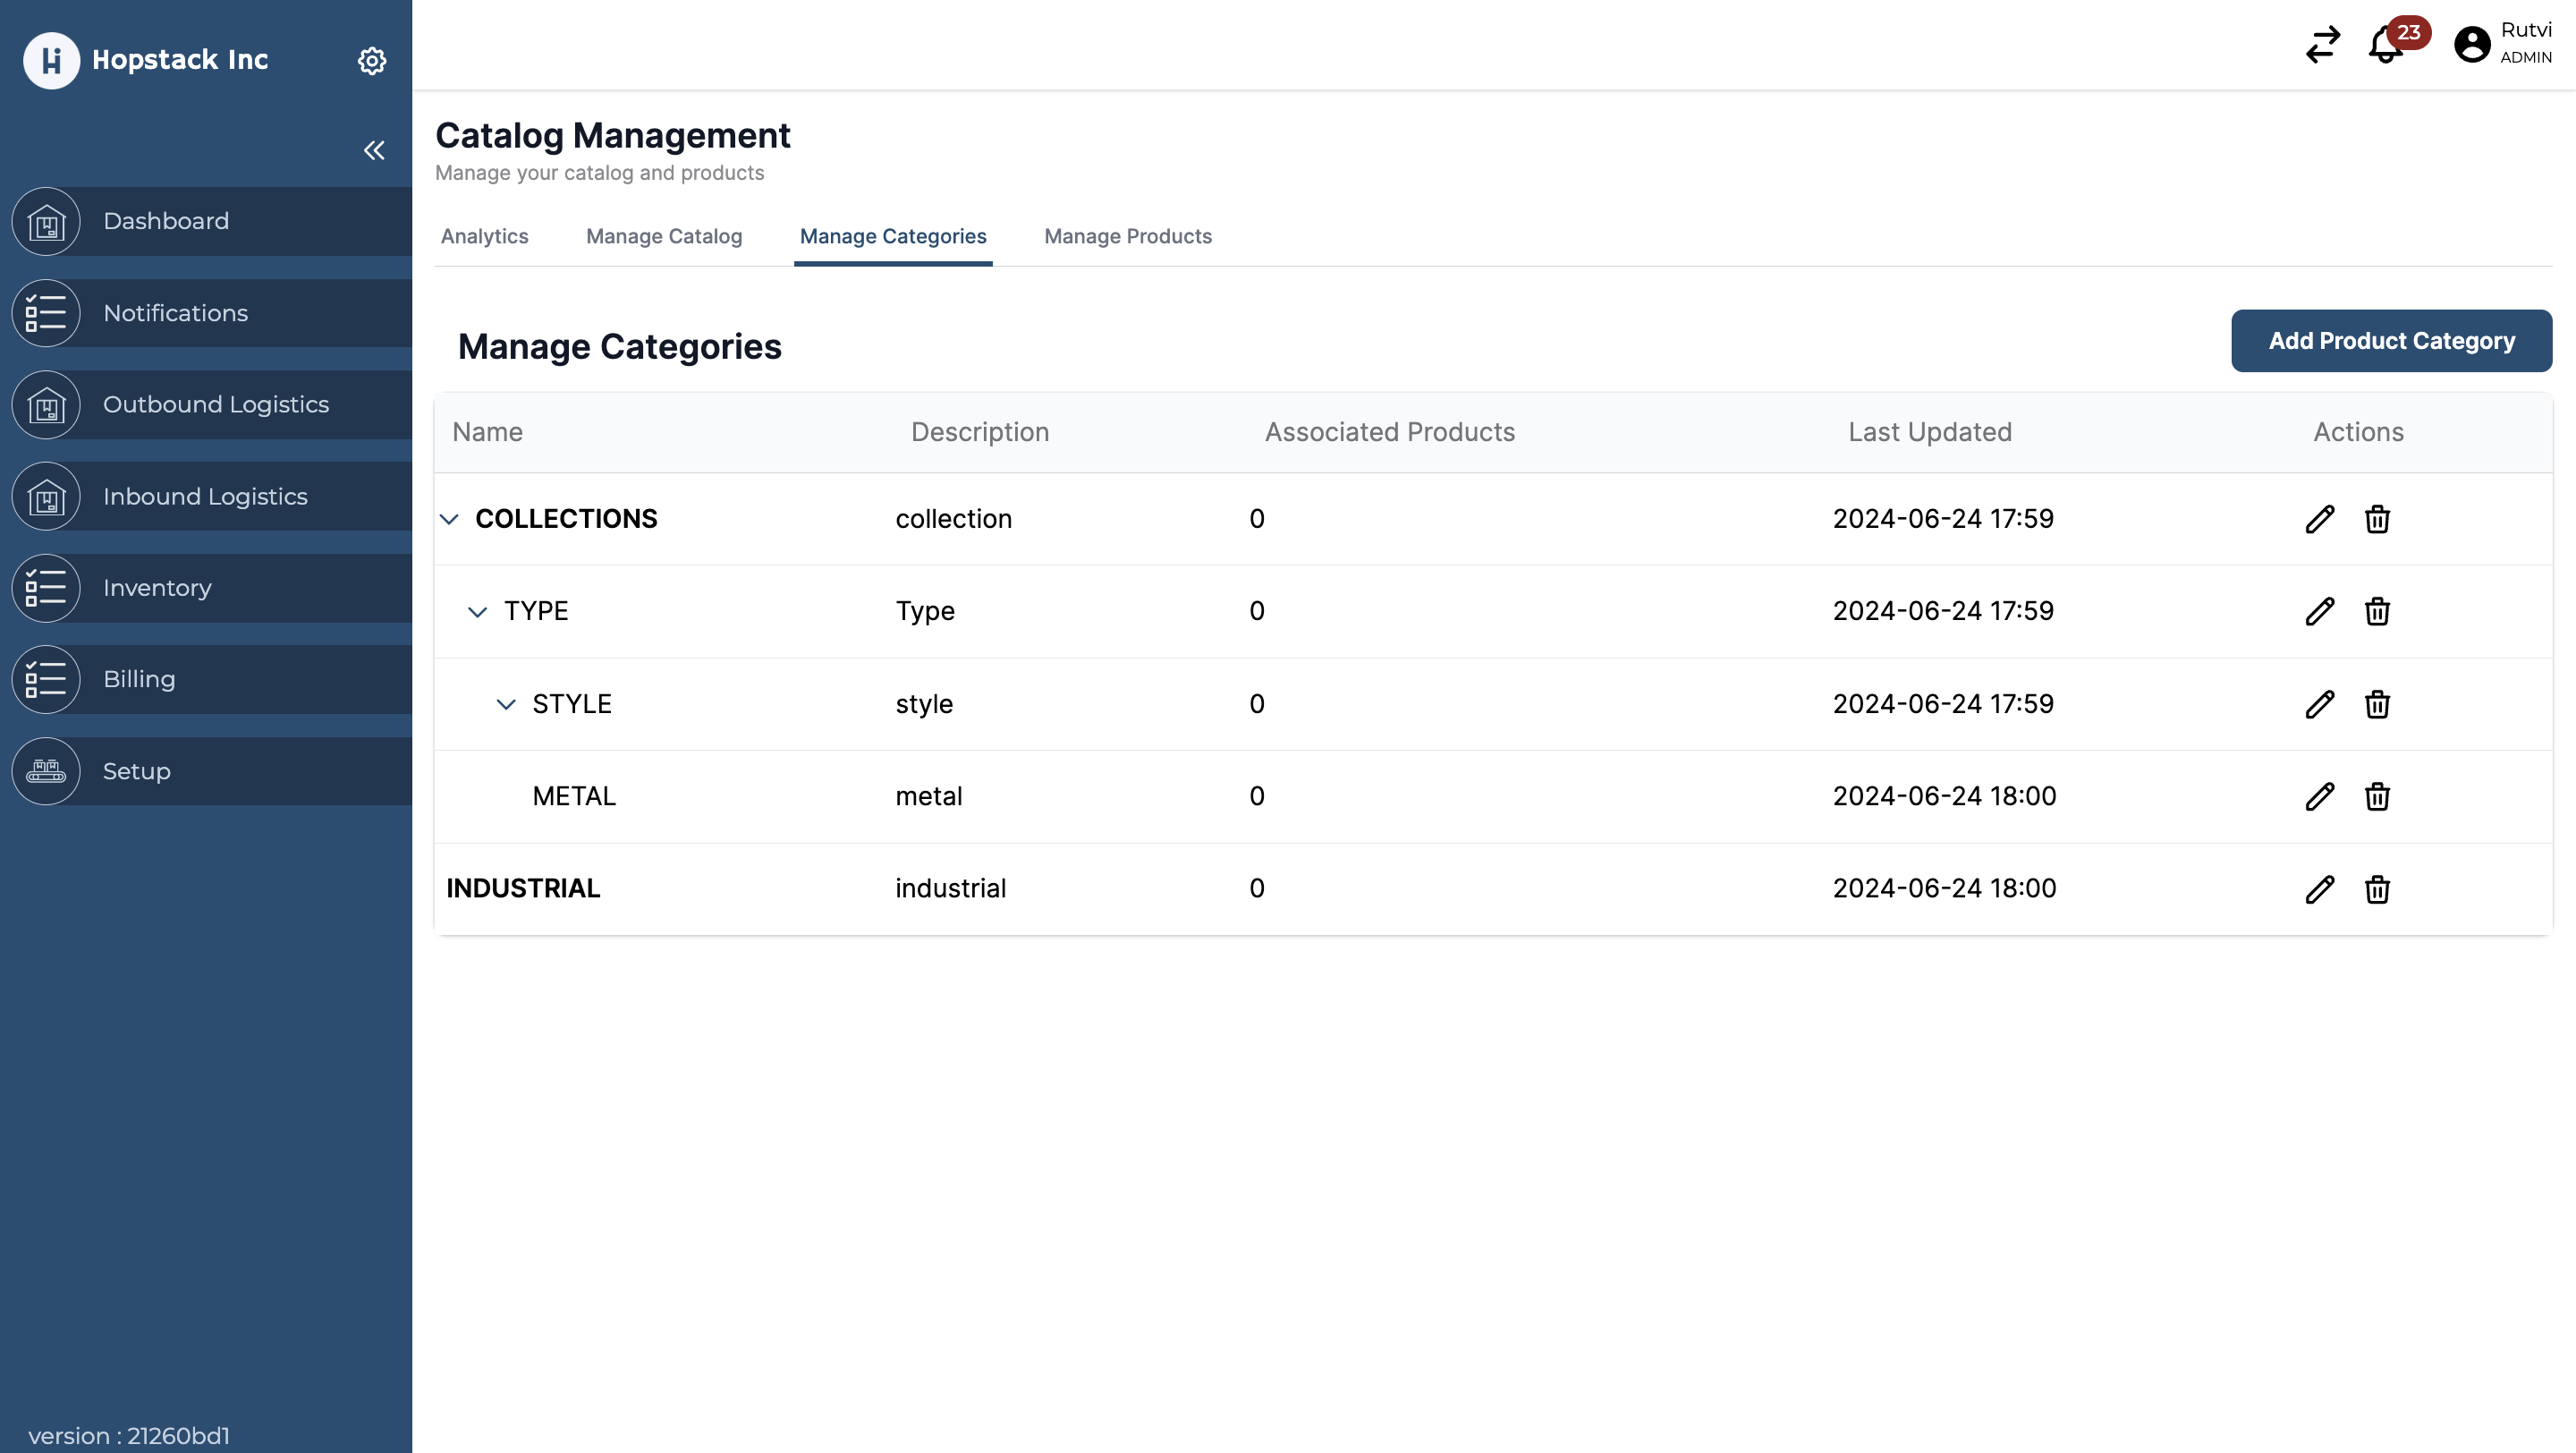Collapse the sidebar with double chevron

pos(374,150)
